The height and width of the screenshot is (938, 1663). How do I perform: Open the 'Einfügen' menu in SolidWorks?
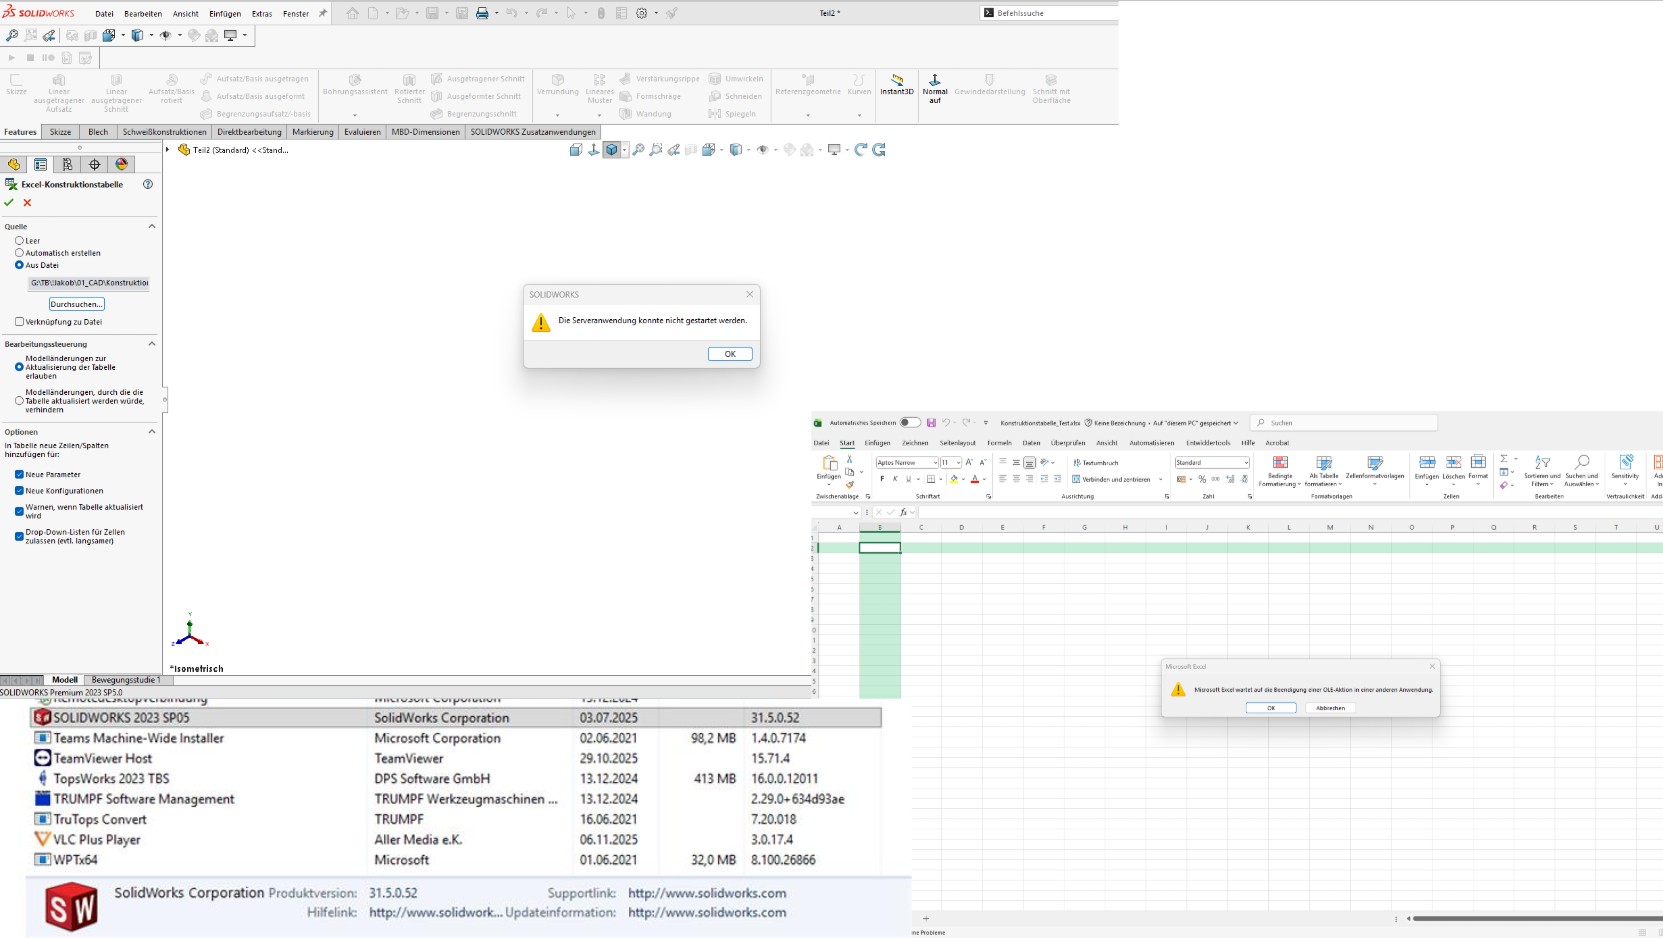pyautogui.click(x=224, y=14)
